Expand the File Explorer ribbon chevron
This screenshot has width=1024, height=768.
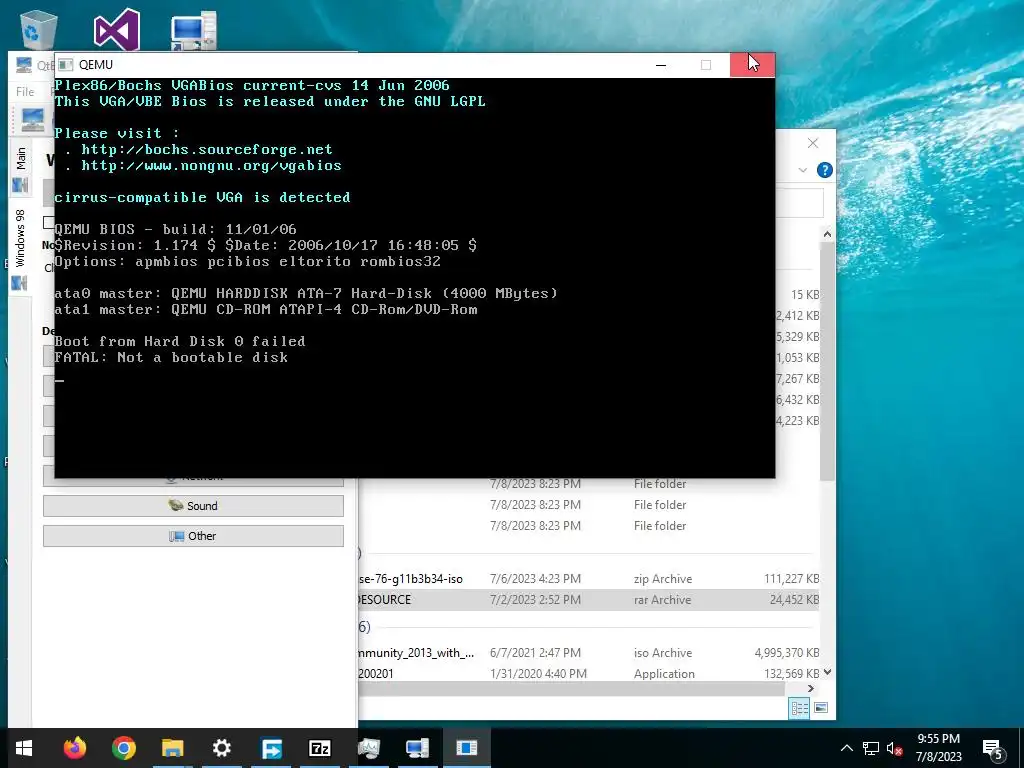point(803,170)
